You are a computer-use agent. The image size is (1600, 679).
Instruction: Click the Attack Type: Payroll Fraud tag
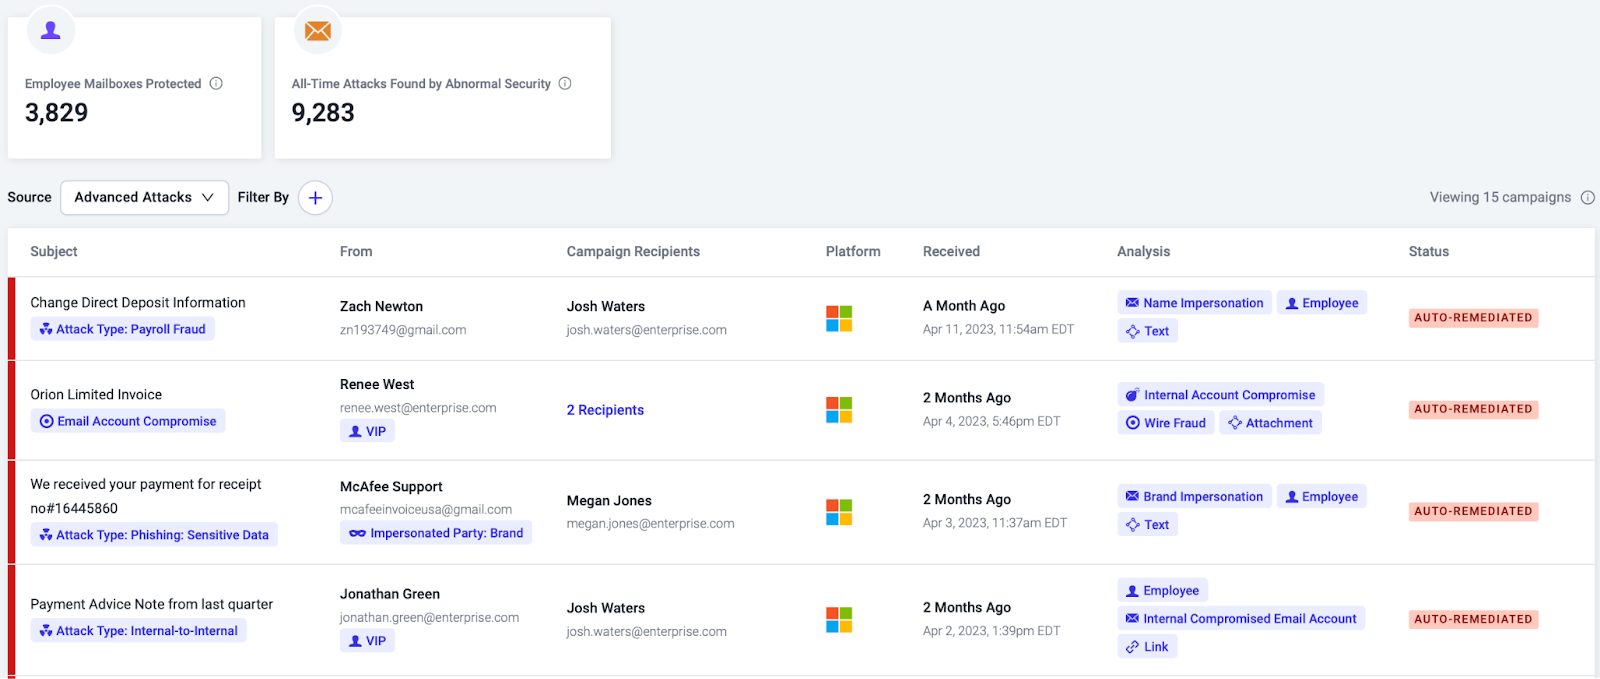(122, 329)
